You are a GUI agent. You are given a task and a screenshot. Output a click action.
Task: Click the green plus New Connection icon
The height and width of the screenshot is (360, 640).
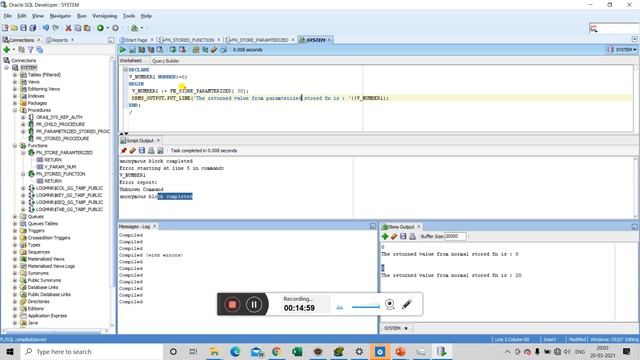pyautogui.click(x=7, y=49)
